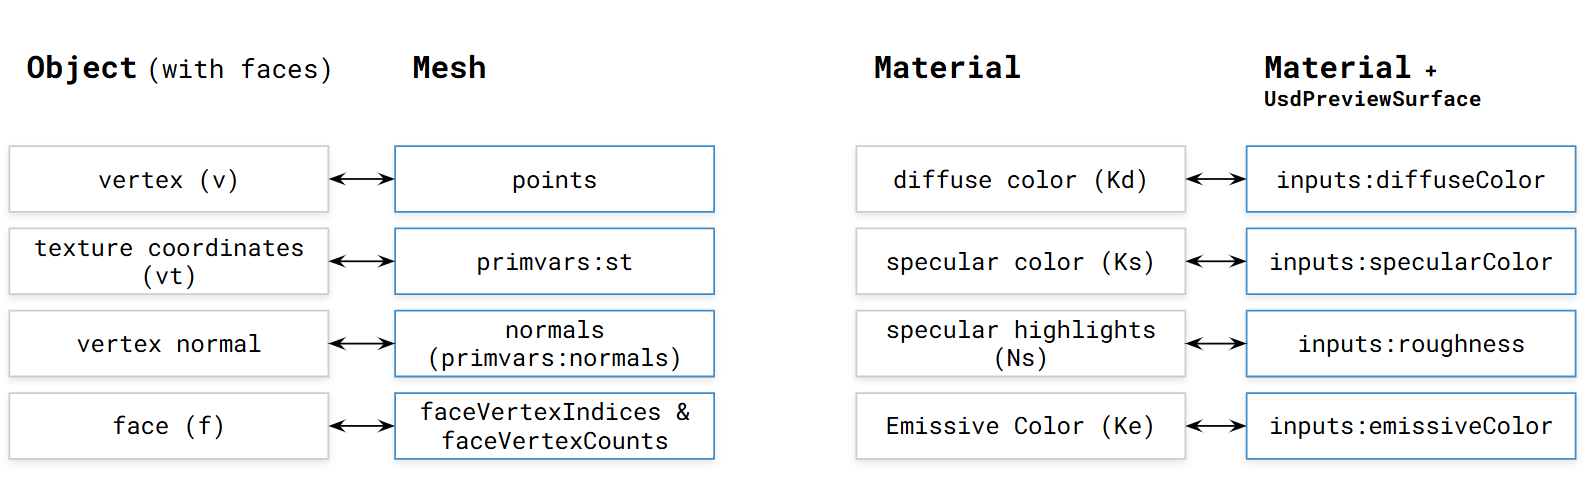Screen dimensions: 1593x487
Task: Select the points mesh box
Action: click(x=554, y=179)
